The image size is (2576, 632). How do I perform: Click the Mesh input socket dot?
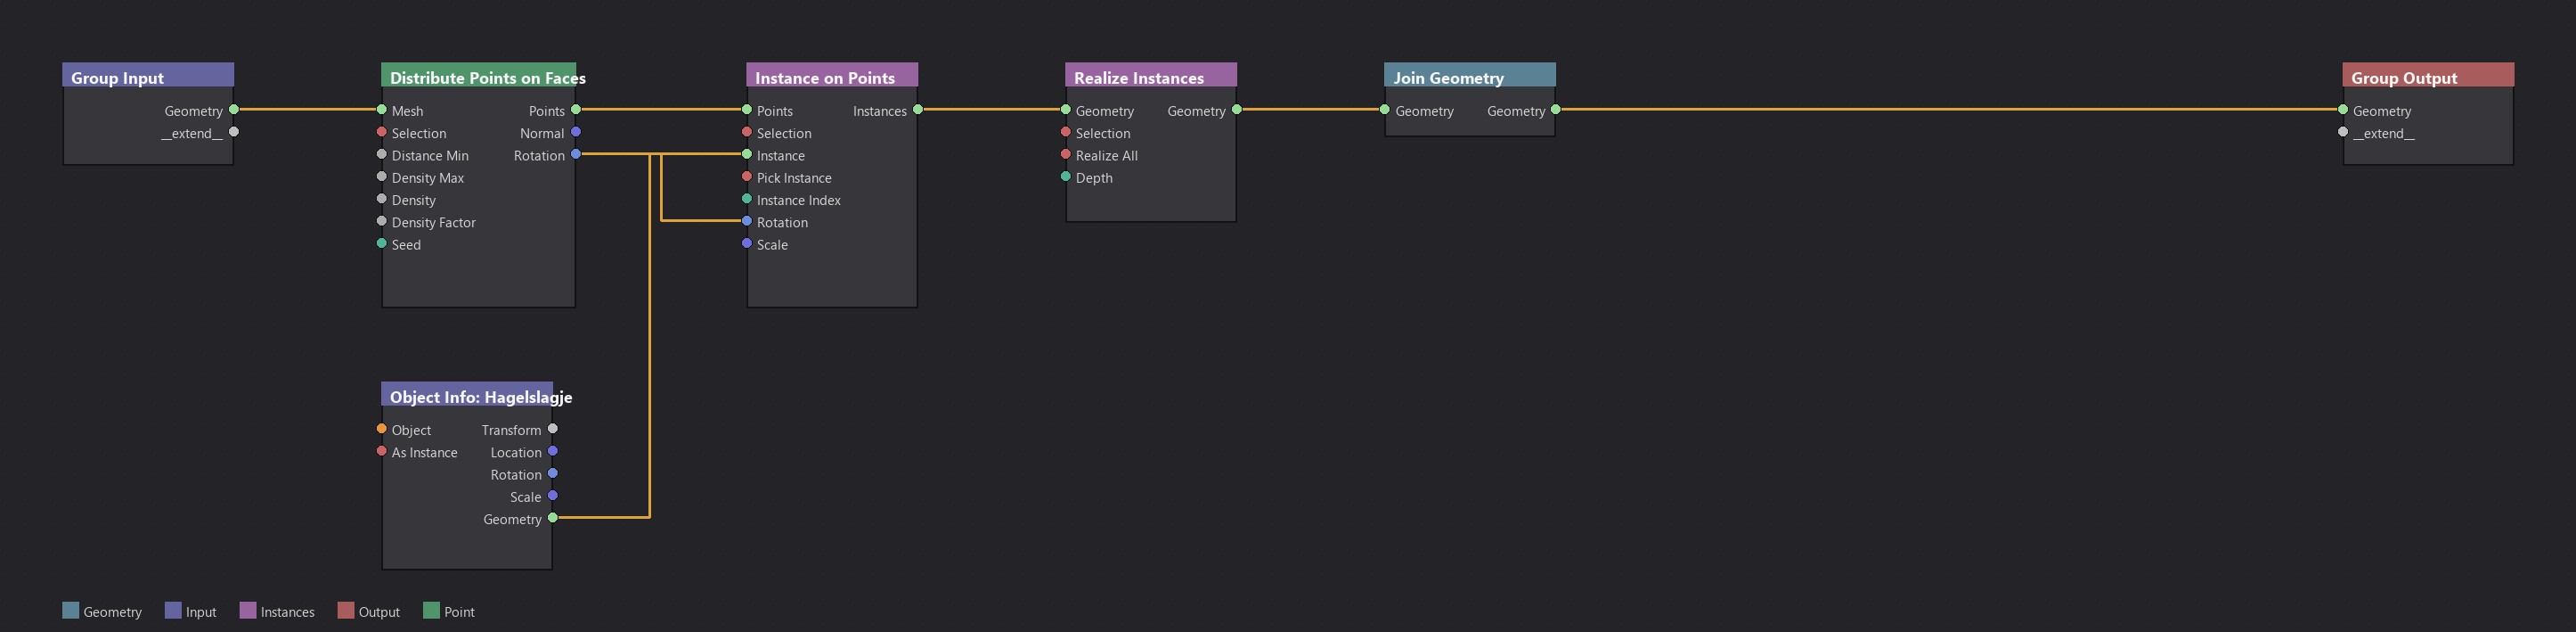click(x=382, y=110)
